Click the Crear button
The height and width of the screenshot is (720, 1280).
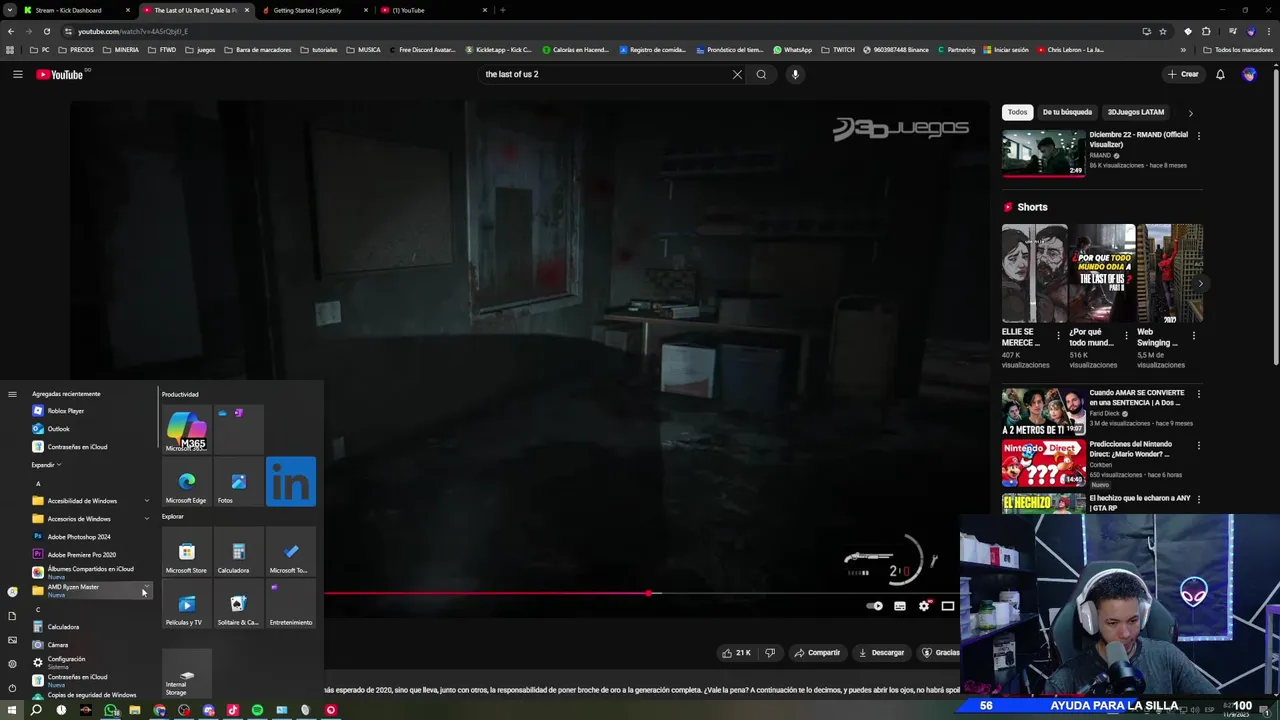(x=1183, y=74)
